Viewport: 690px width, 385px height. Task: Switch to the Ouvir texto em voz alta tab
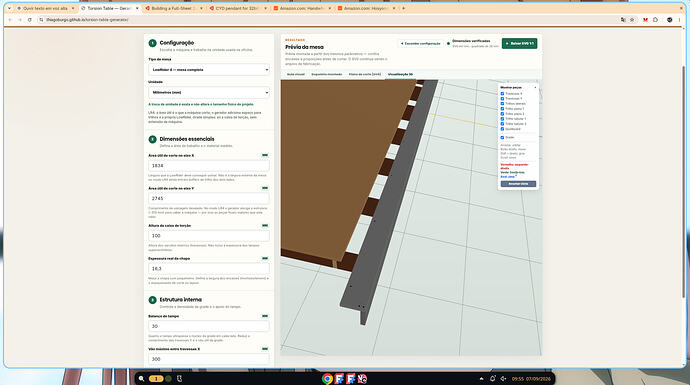[45, 8]
